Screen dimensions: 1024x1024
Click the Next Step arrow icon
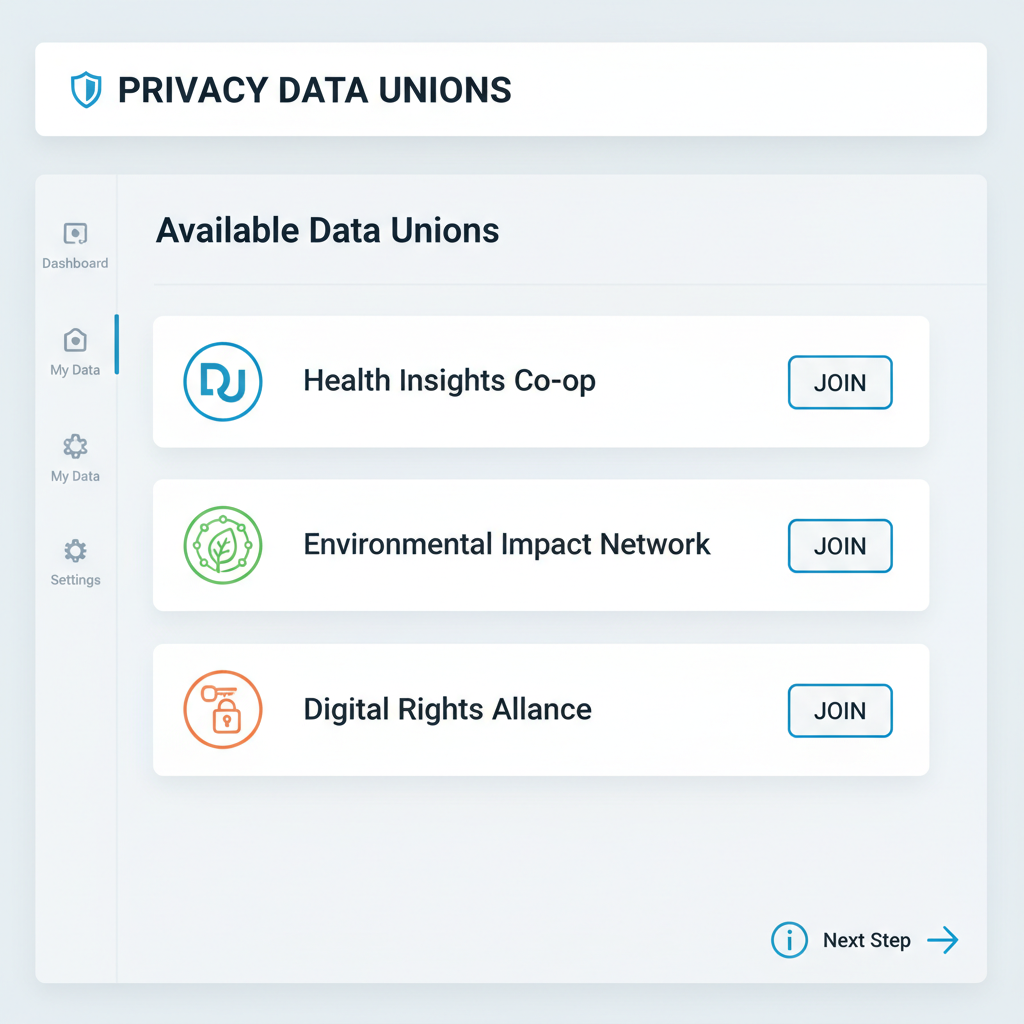pyautogui.click(x=941, y=940)
